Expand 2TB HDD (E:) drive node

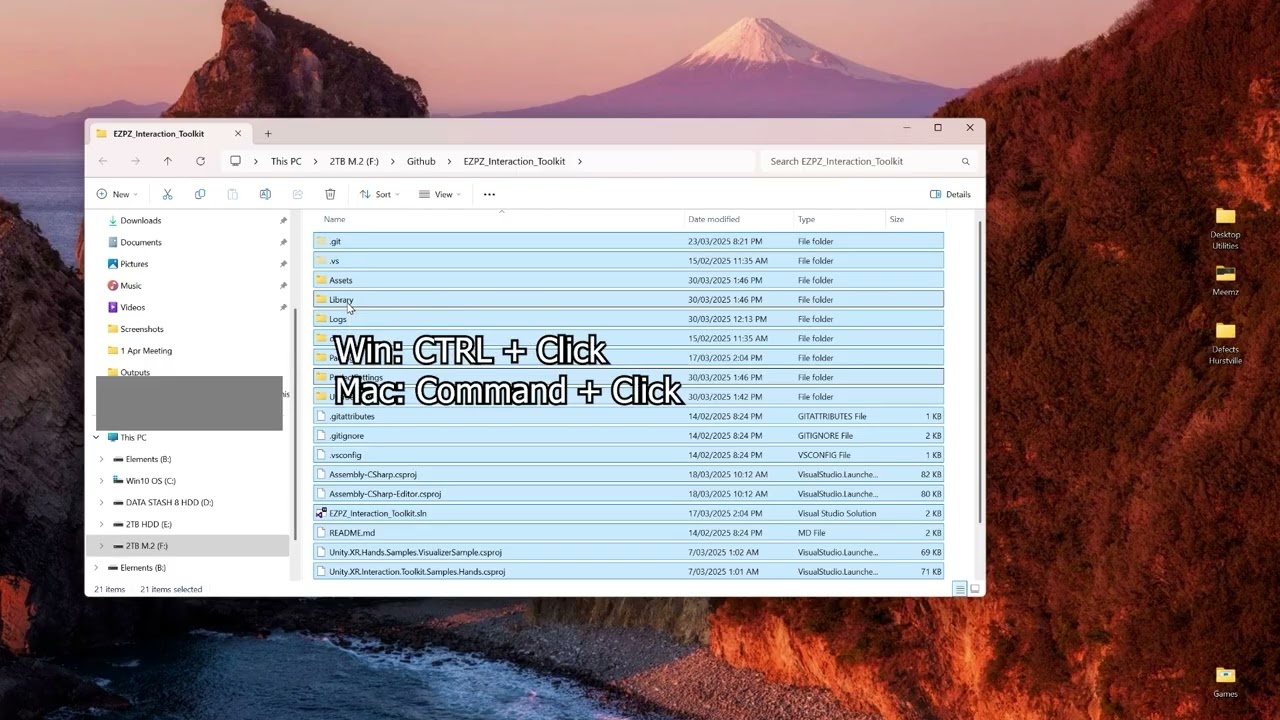[101, 524]
